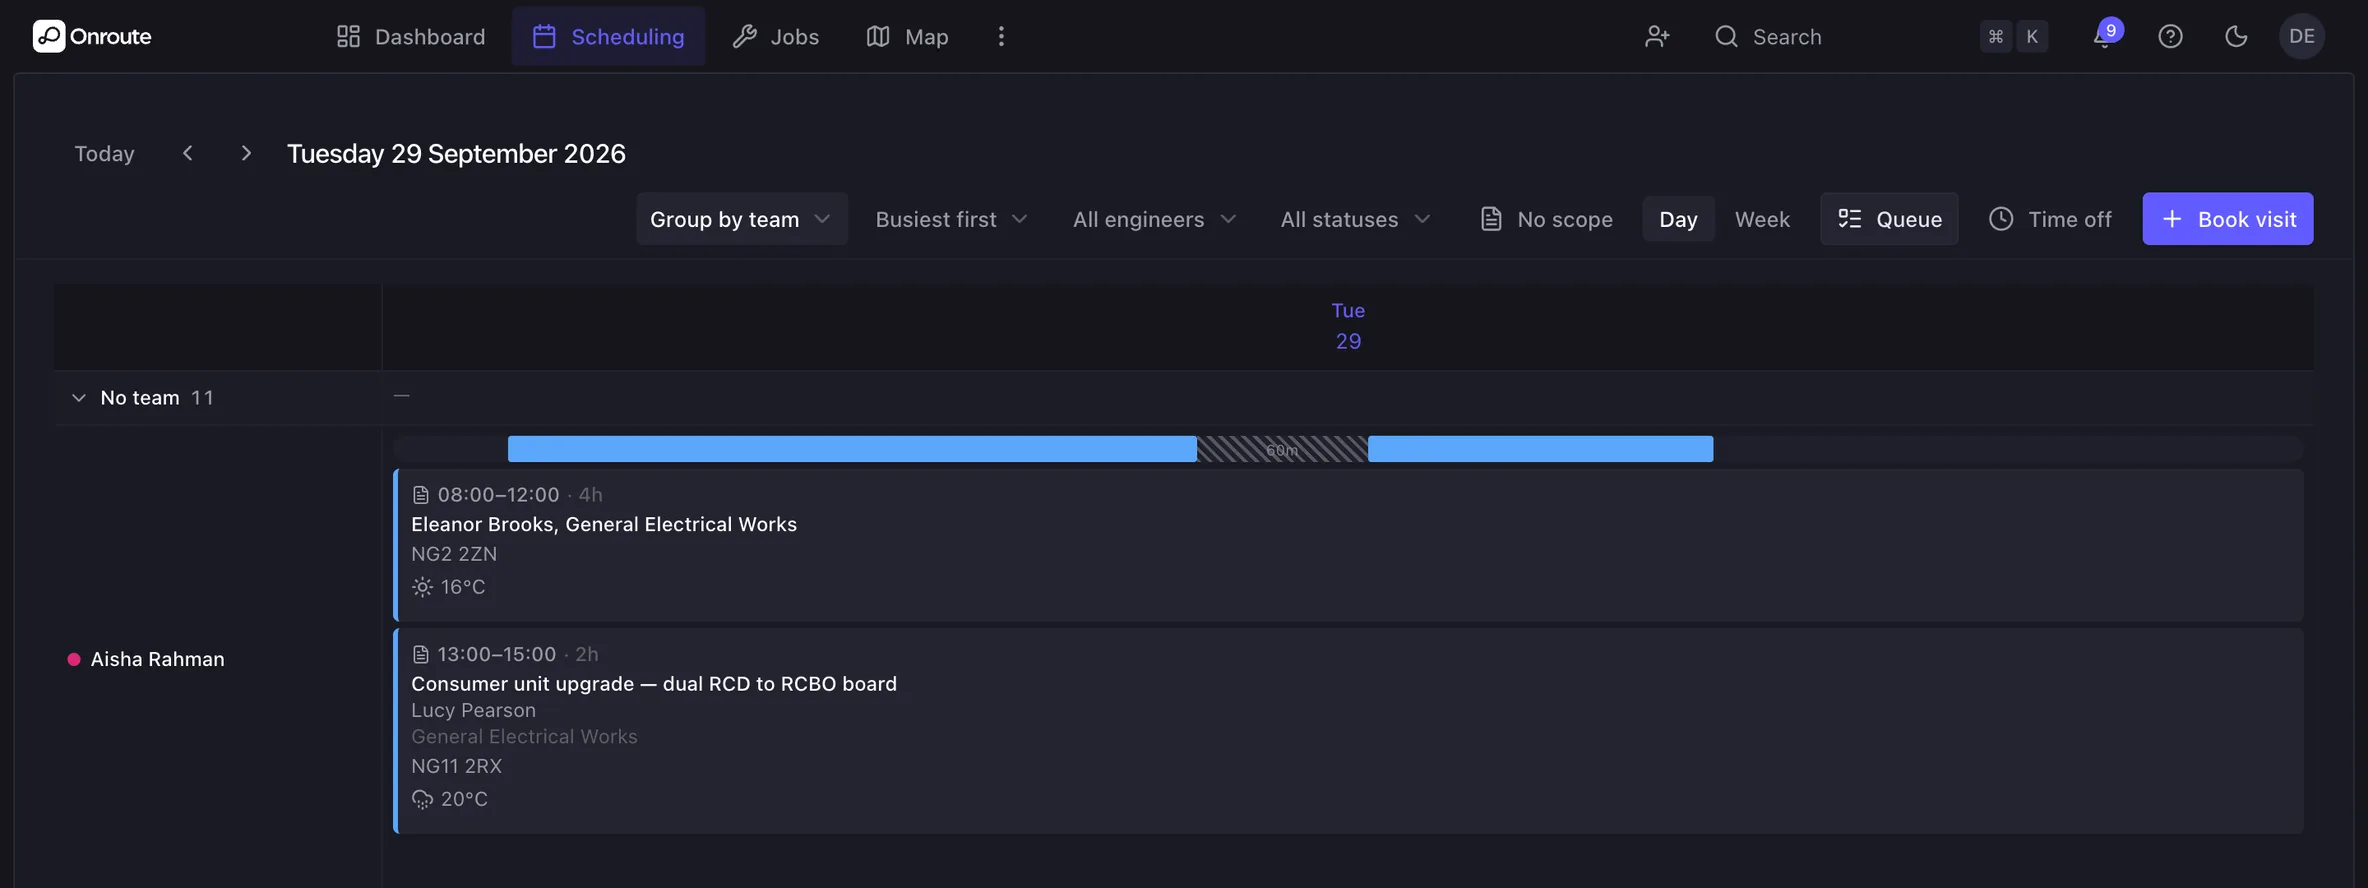Click the scope document icon on 08:00 visit

pos(421,495)
